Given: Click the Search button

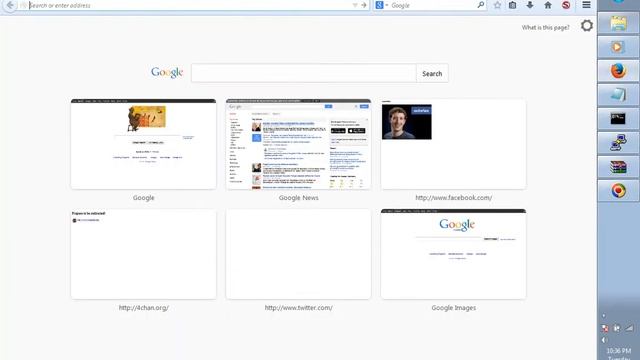Looking at the screenshot, I should (x=432, y=73).
